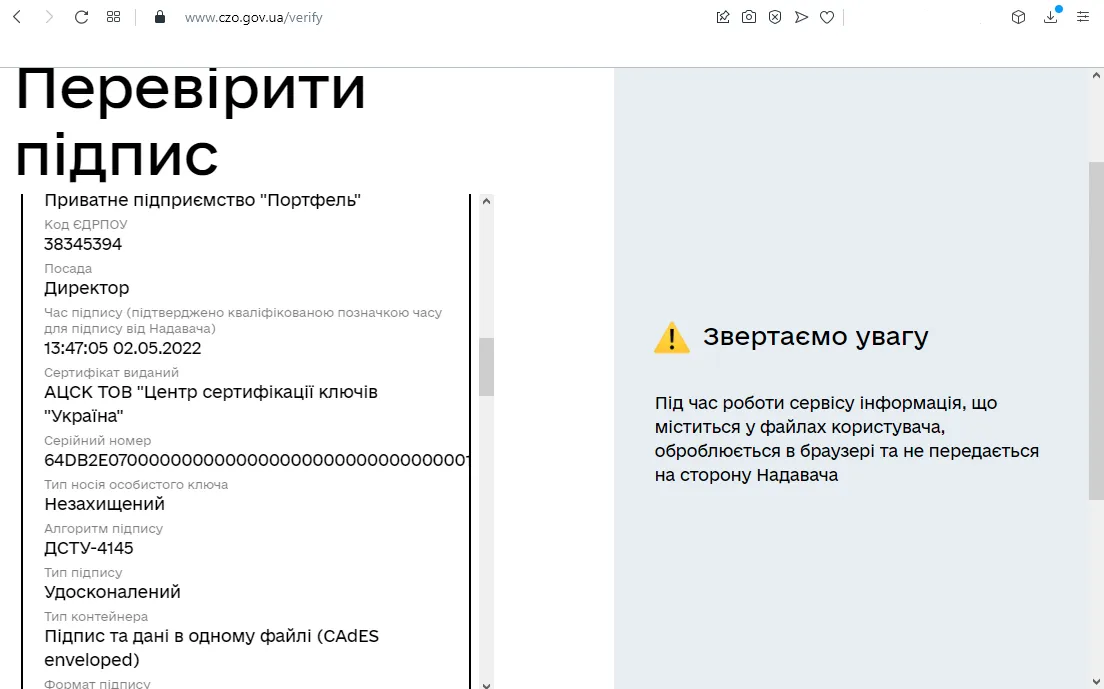Select the 'Удосконалений' signature type value
Viewport: 1104px width, 689px height.
point(113,592)
